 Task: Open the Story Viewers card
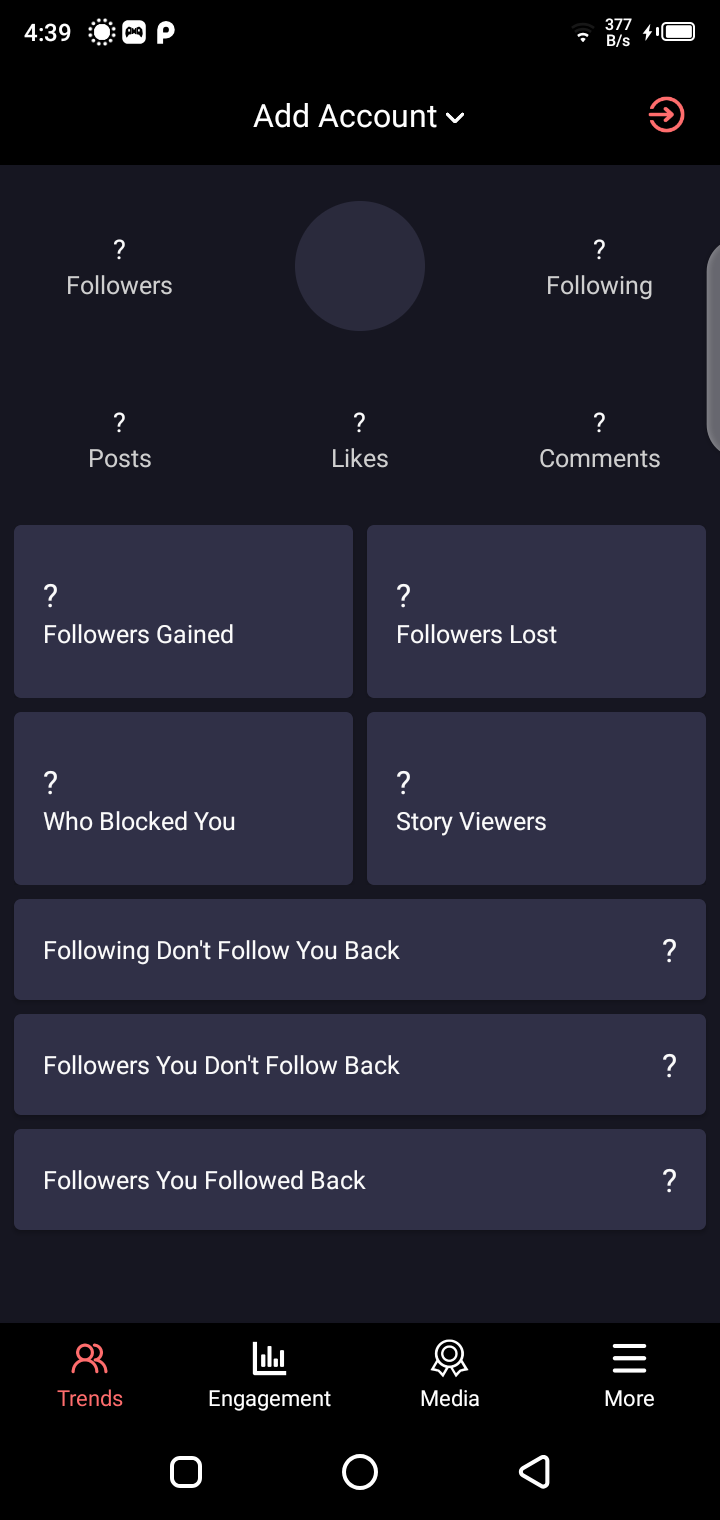coord(536,798)
